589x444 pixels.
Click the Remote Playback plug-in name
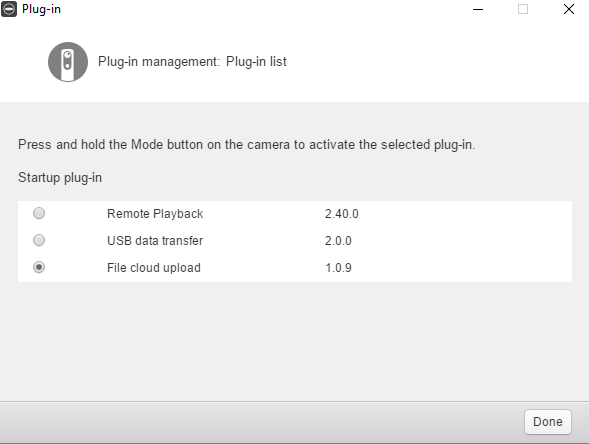coord(155,214)
